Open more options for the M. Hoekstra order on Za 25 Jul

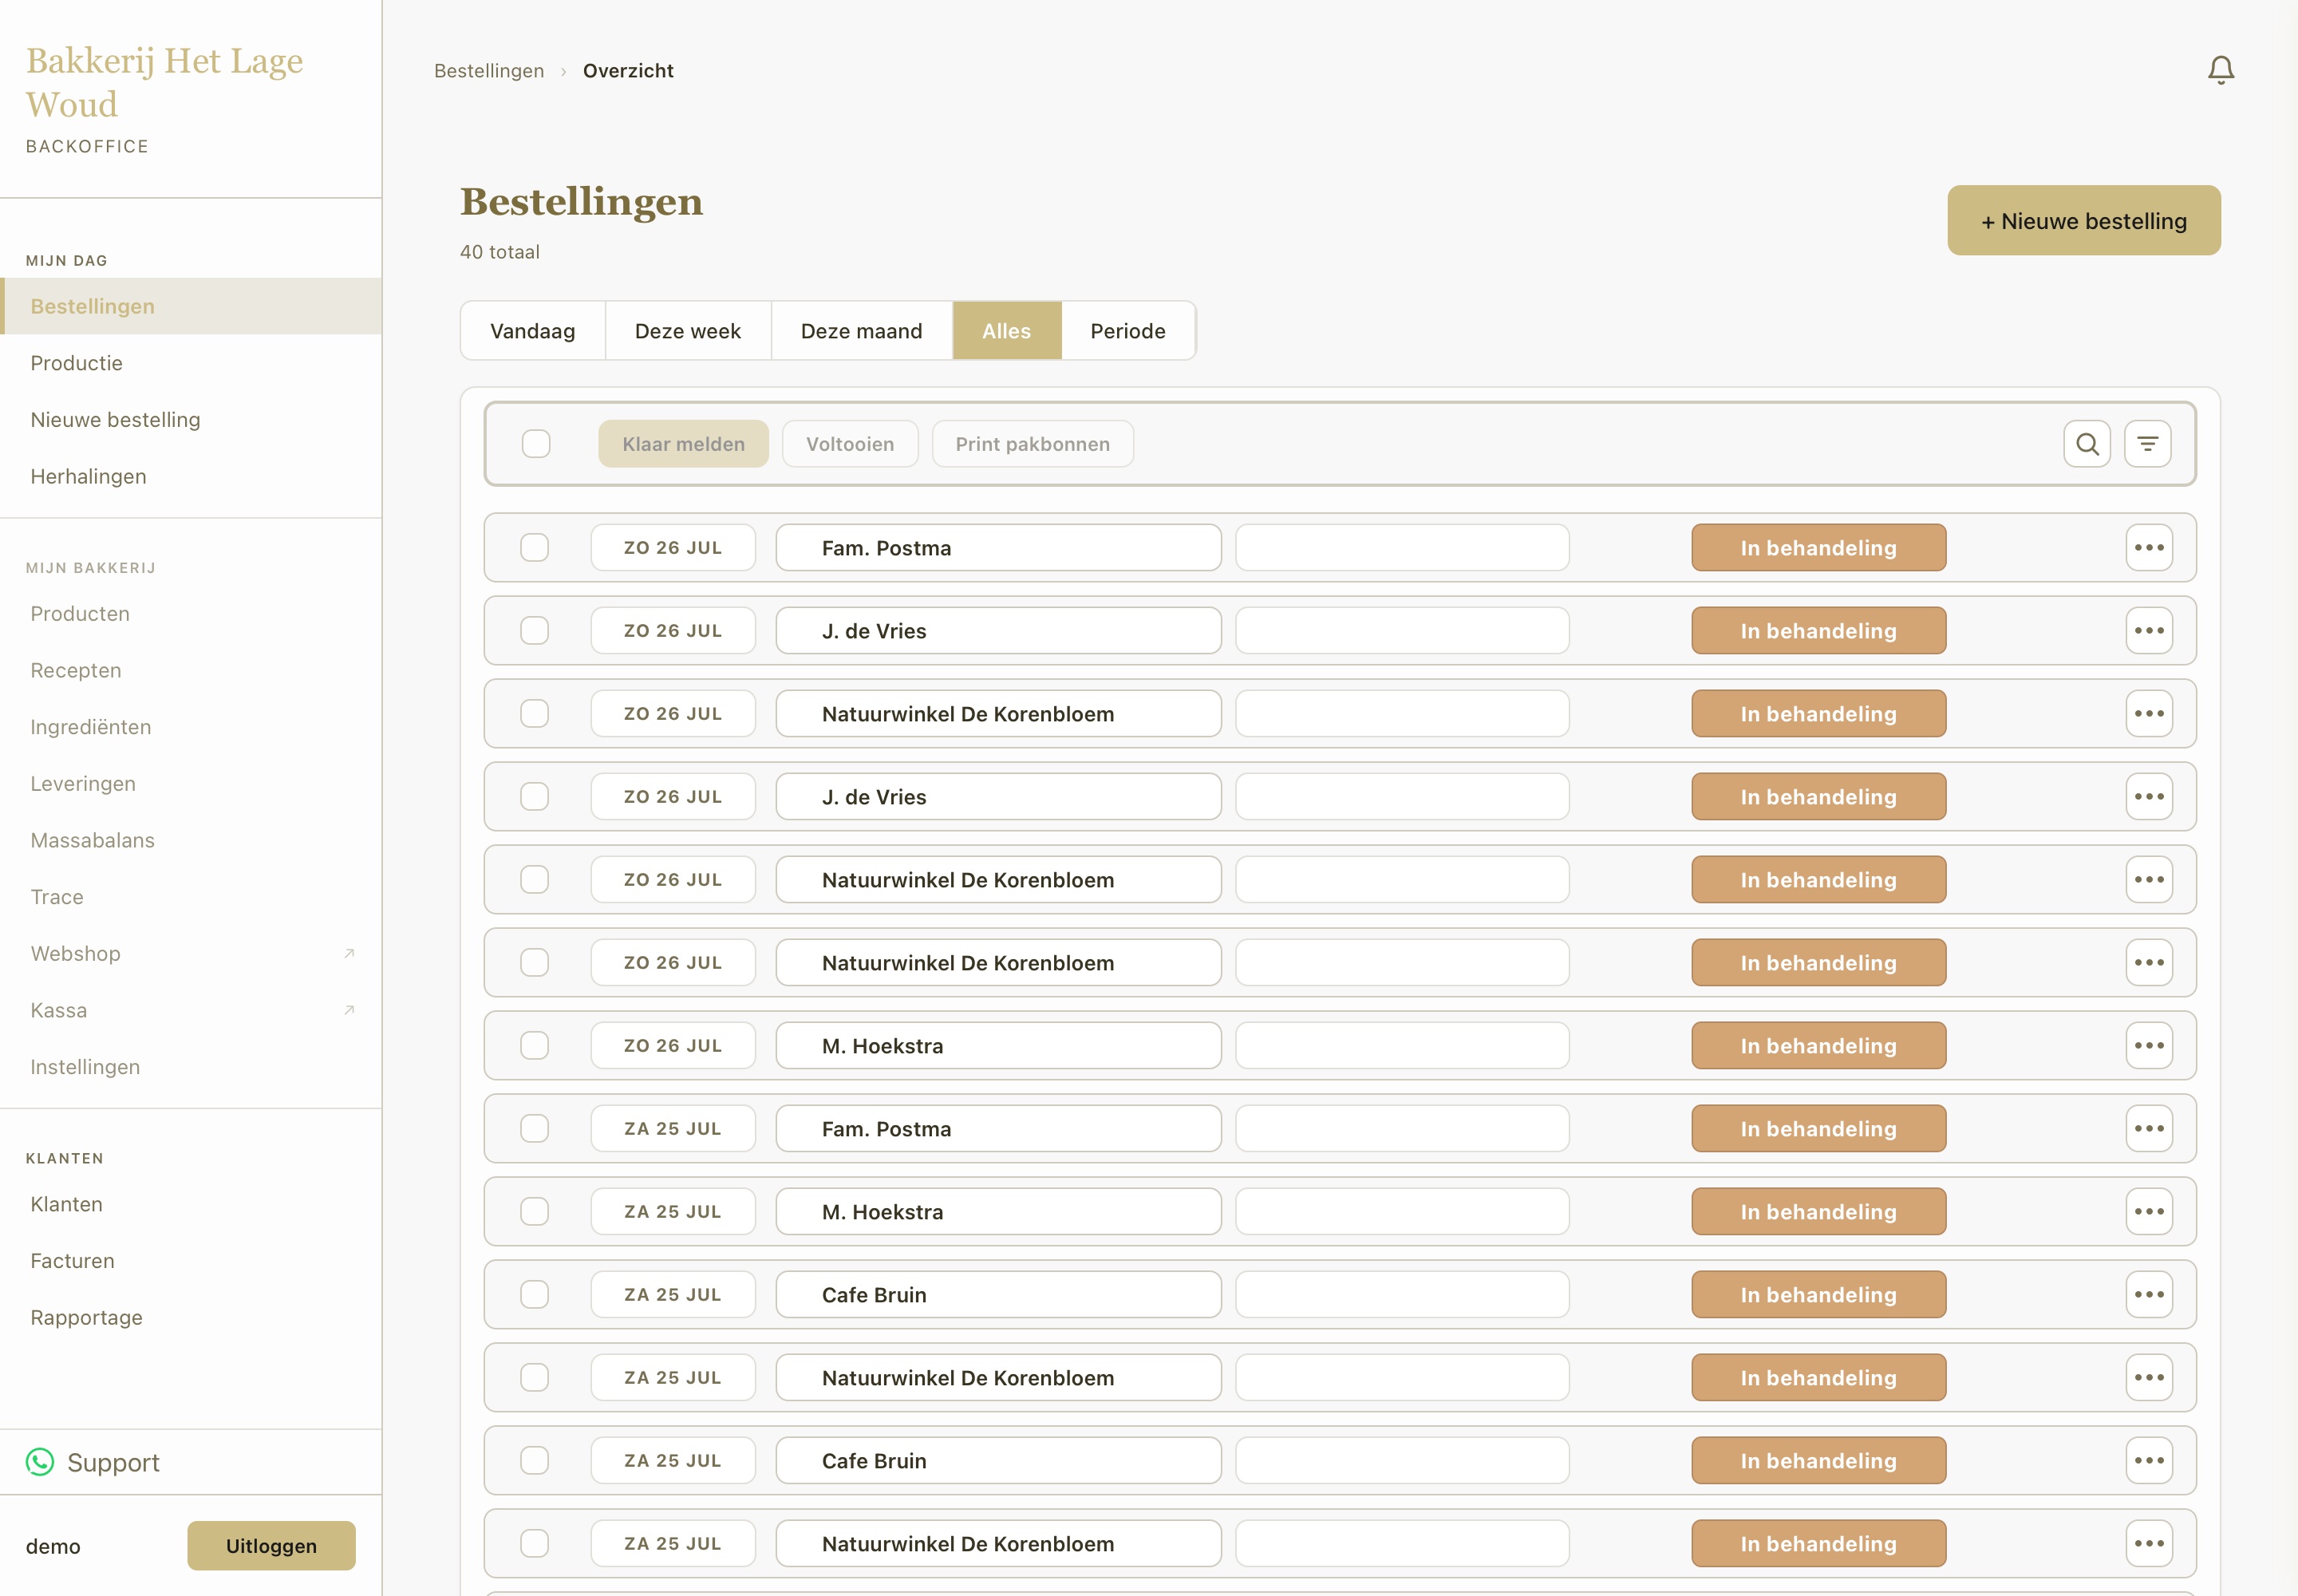[2149, 1212]
